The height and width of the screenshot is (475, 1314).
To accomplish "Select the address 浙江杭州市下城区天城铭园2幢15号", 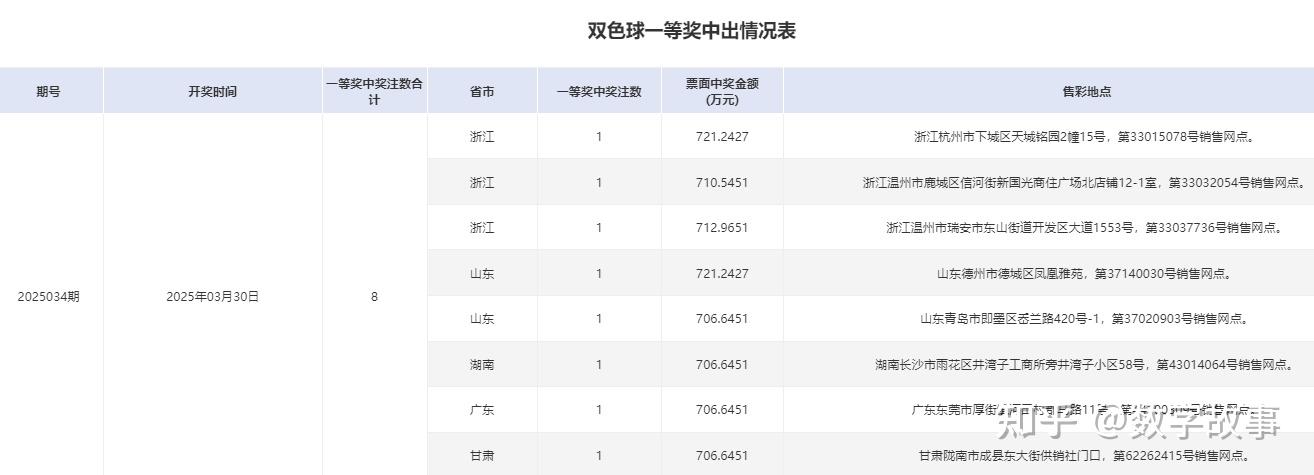I will [1008, 137].
